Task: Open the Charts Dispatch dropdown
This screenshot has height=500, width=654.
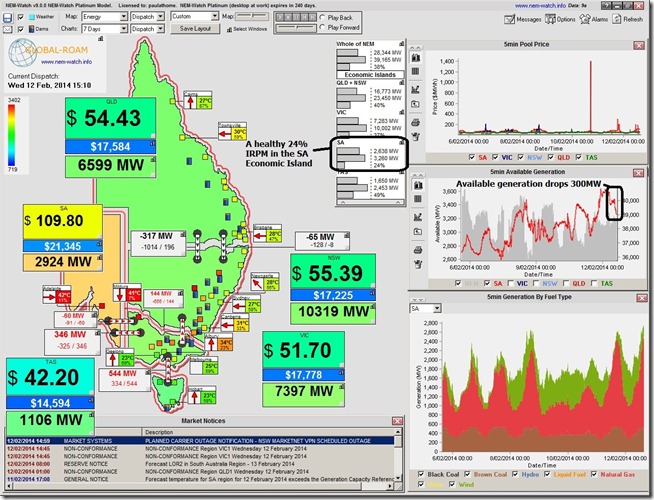Action: click(161, 29)
